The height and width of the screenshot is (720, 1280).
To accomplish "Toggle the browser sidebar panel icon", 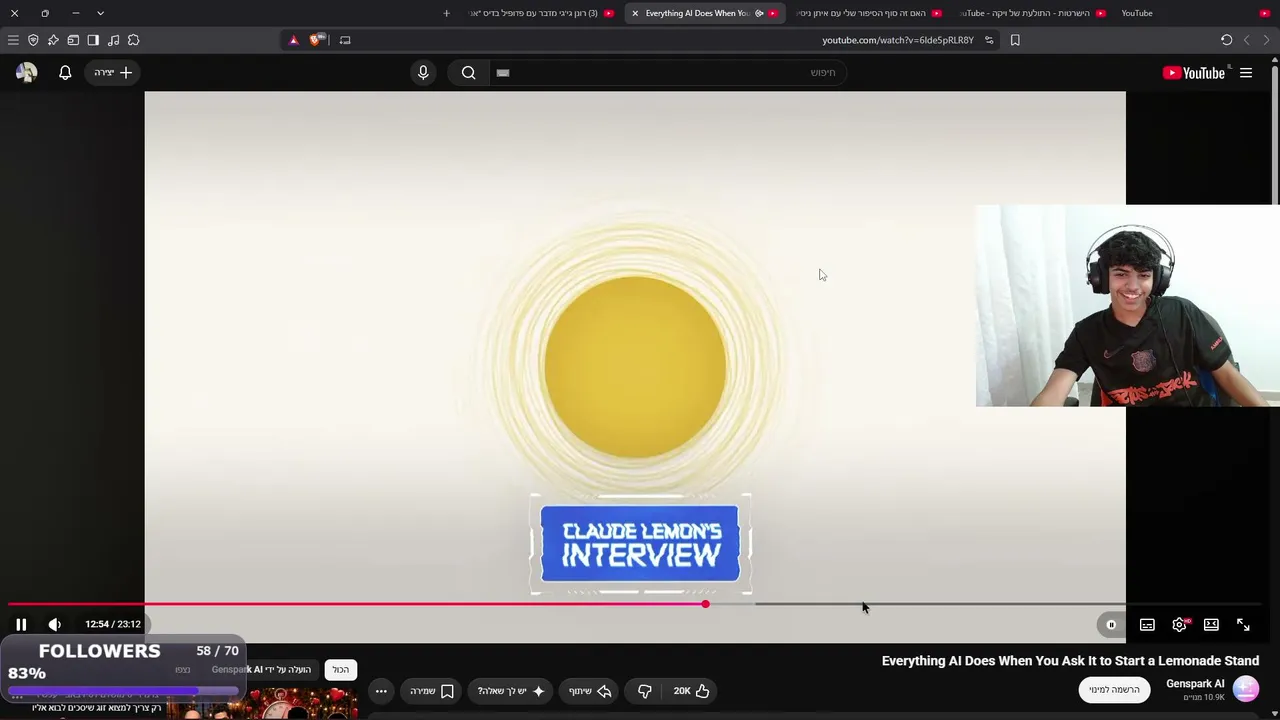I will pyautogui.click(x=93, y=40).
